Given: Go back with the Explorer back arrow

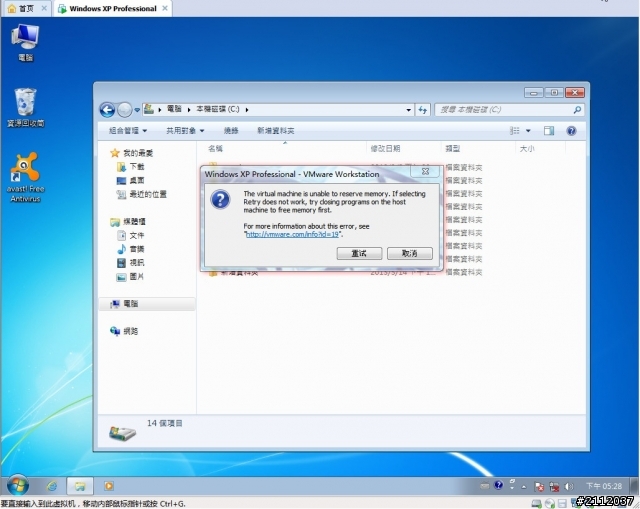Looking at the screenshot, I should (x=107, y=109).
